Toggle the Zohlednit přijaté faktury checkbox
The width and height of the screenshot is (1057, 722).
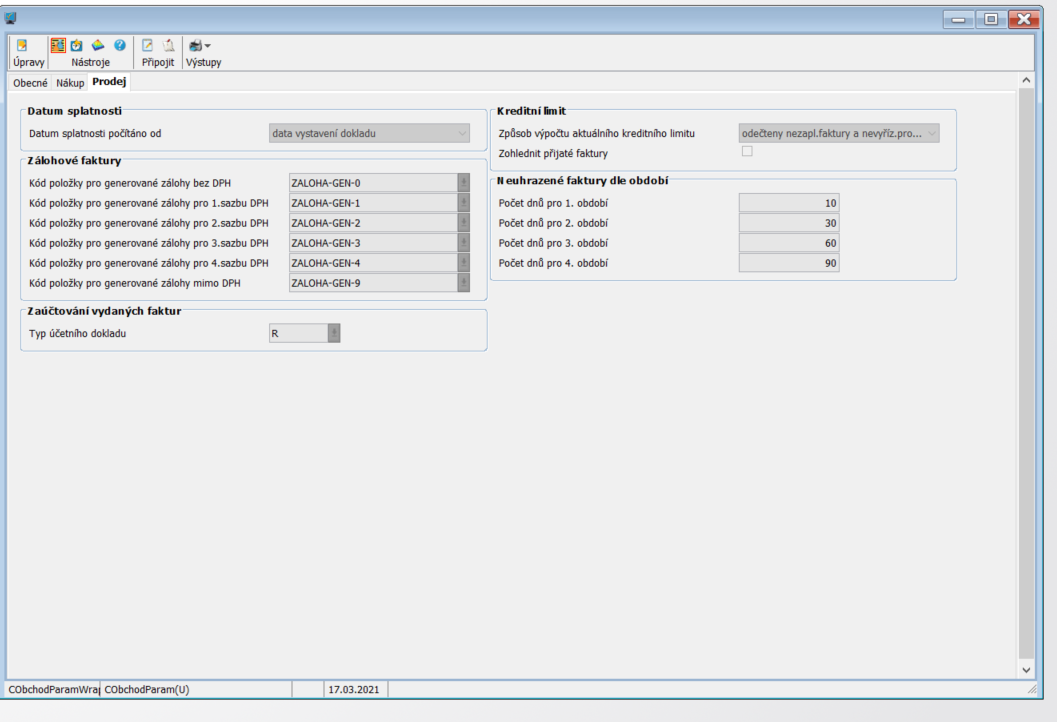point(745,152)
